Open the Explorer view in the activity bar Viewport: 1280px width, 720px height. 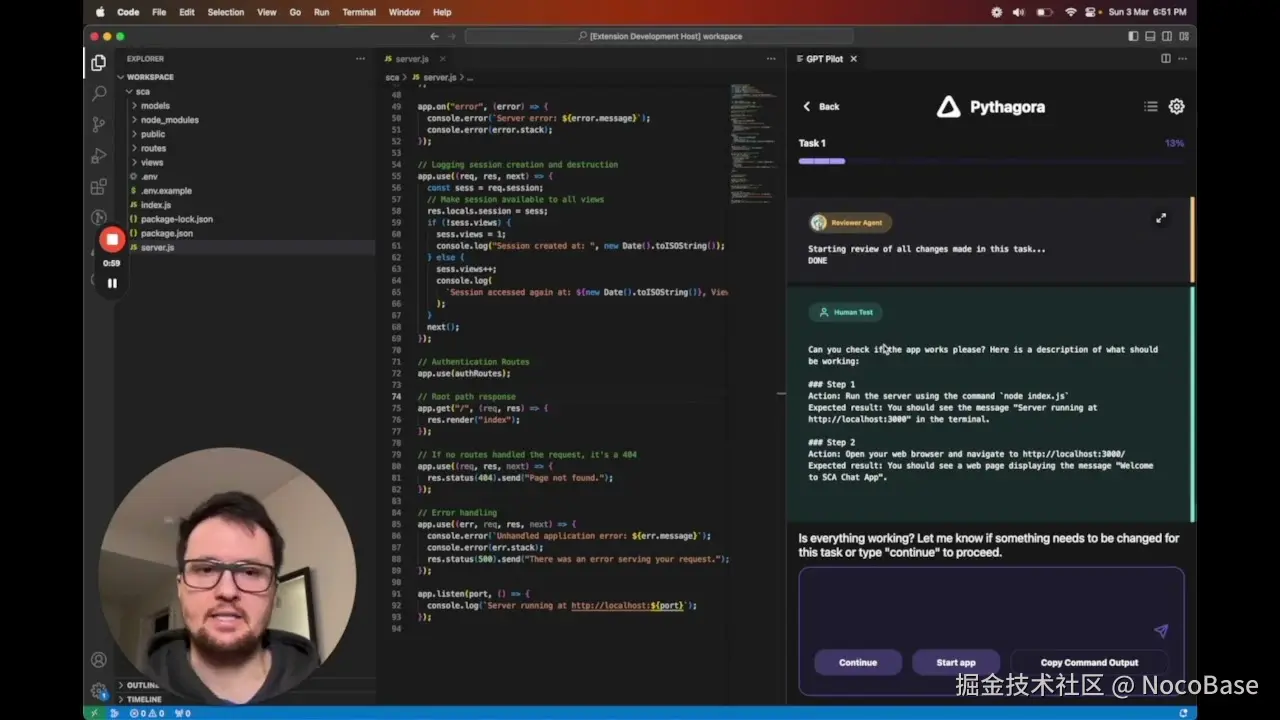(98, 63)
